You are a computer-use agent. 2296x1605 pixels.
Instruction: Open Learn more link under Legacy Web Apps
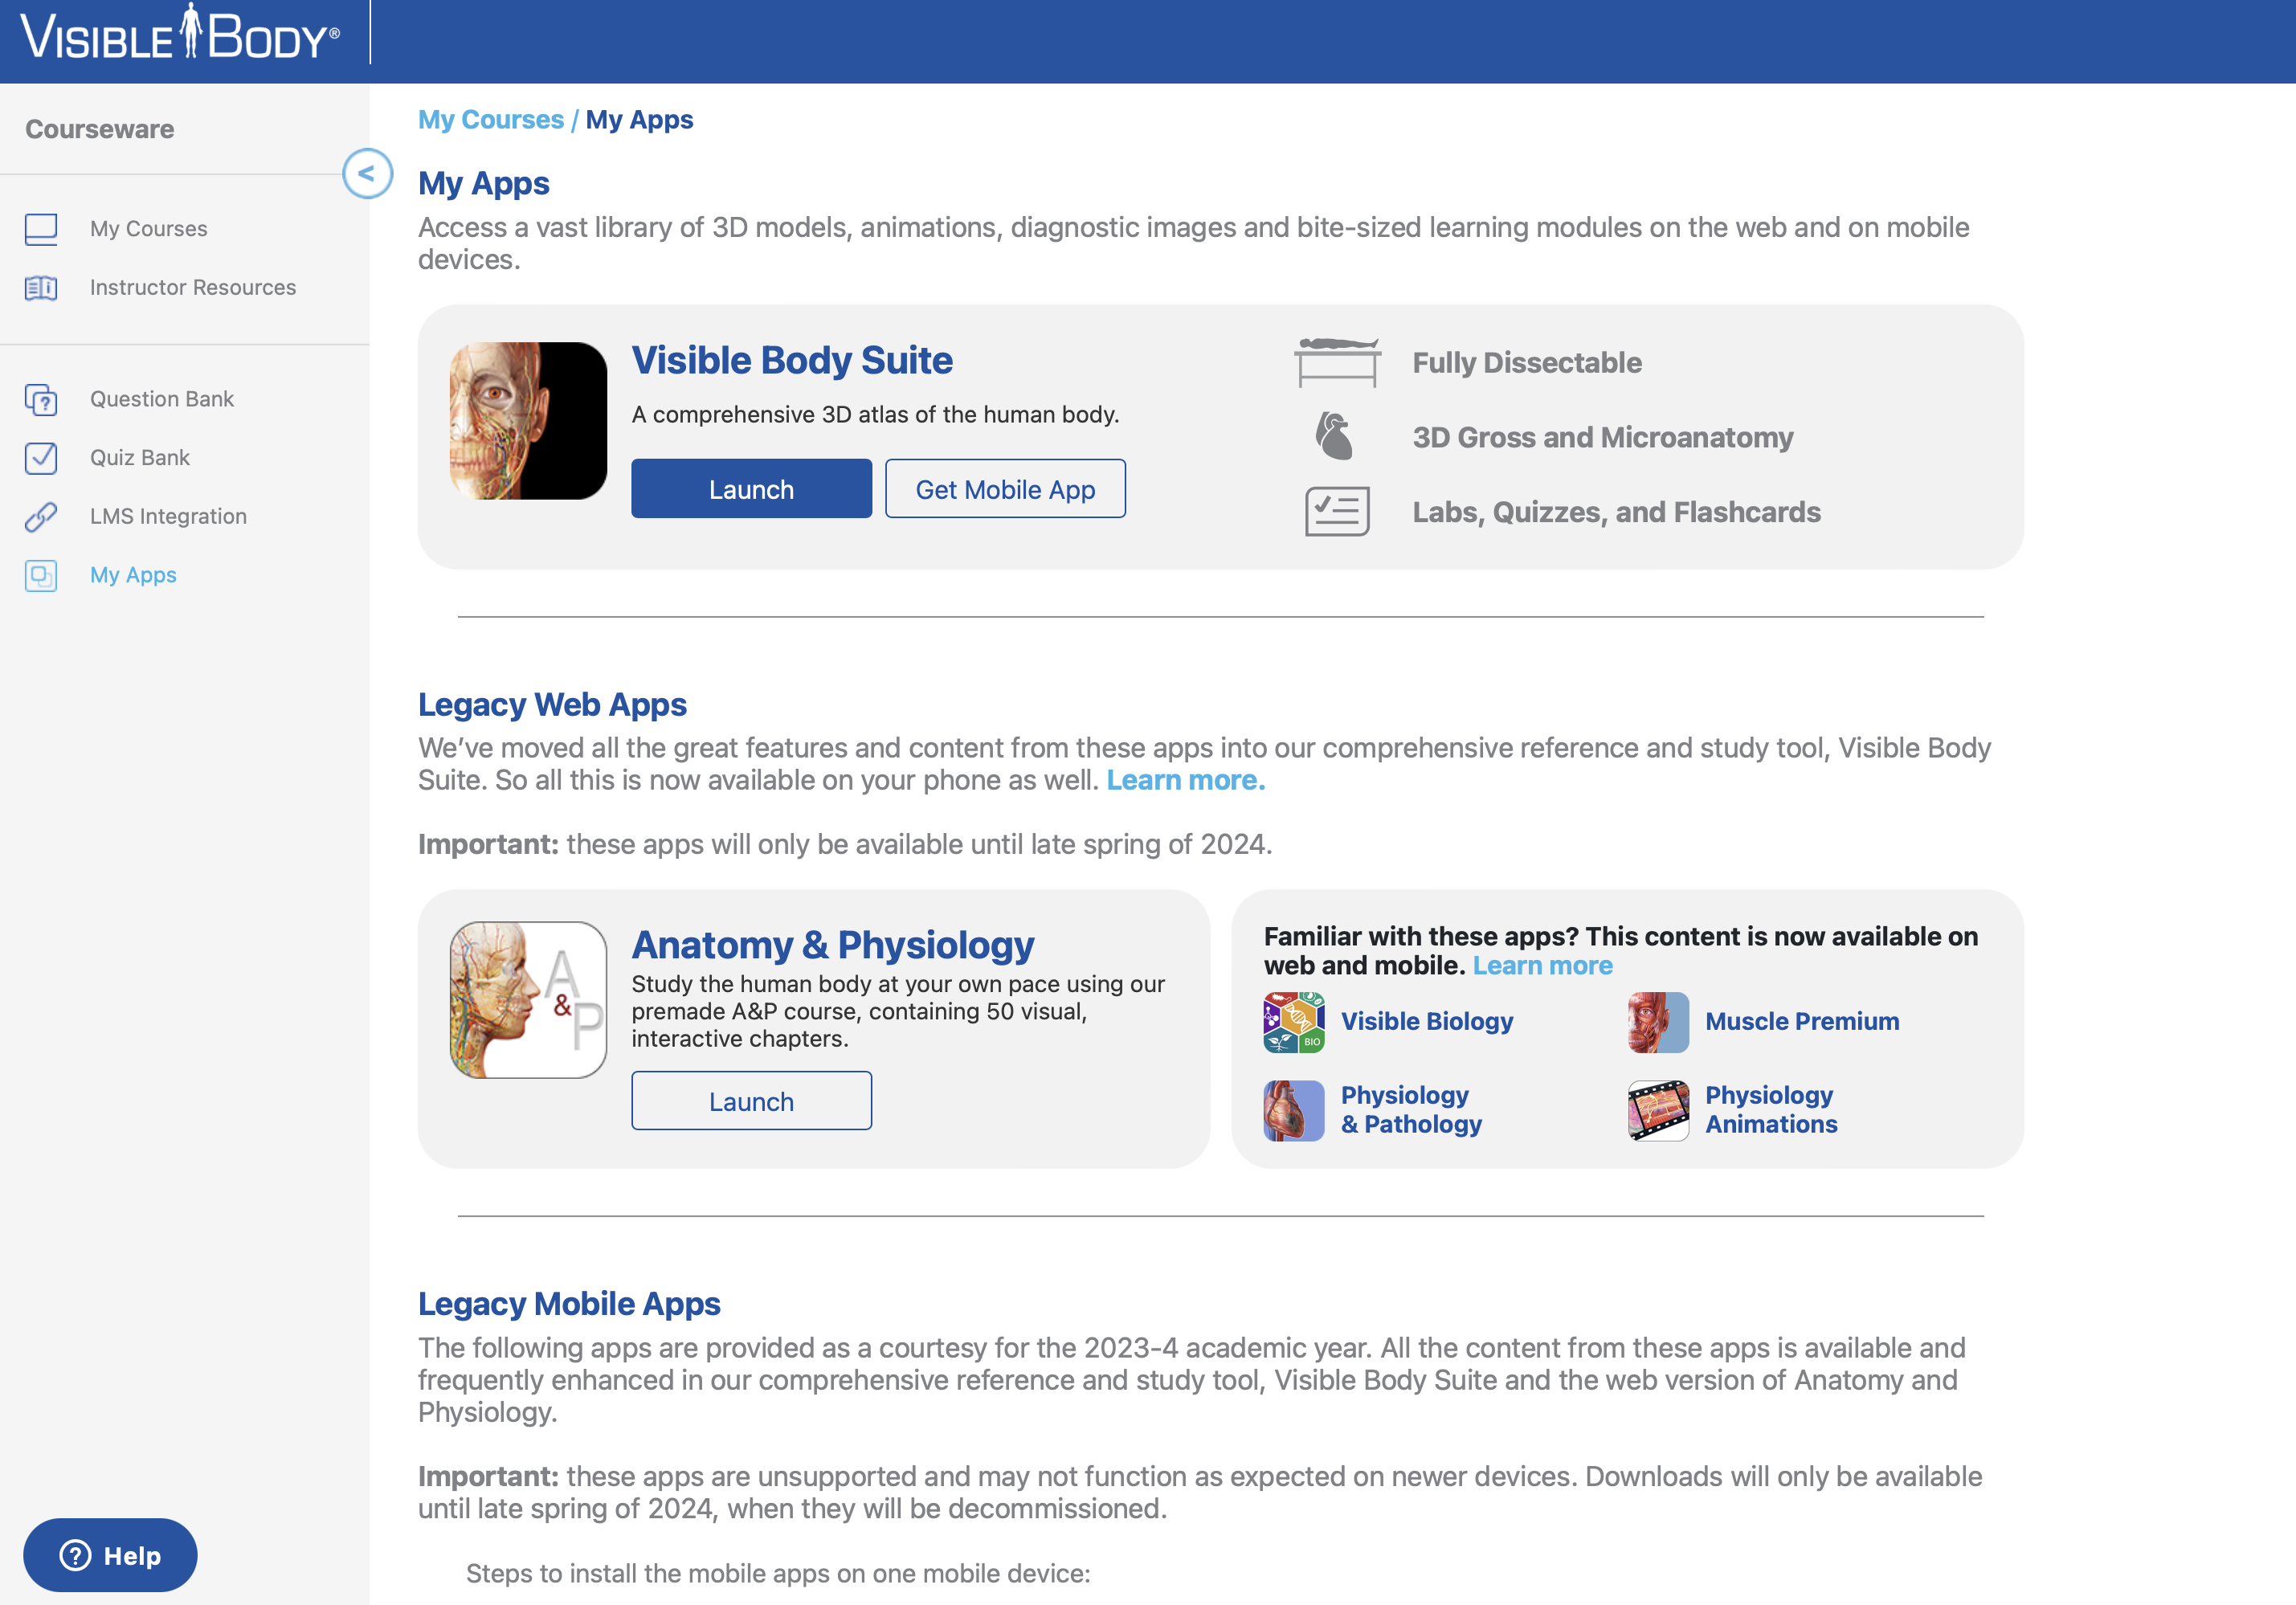[1186, 780]
